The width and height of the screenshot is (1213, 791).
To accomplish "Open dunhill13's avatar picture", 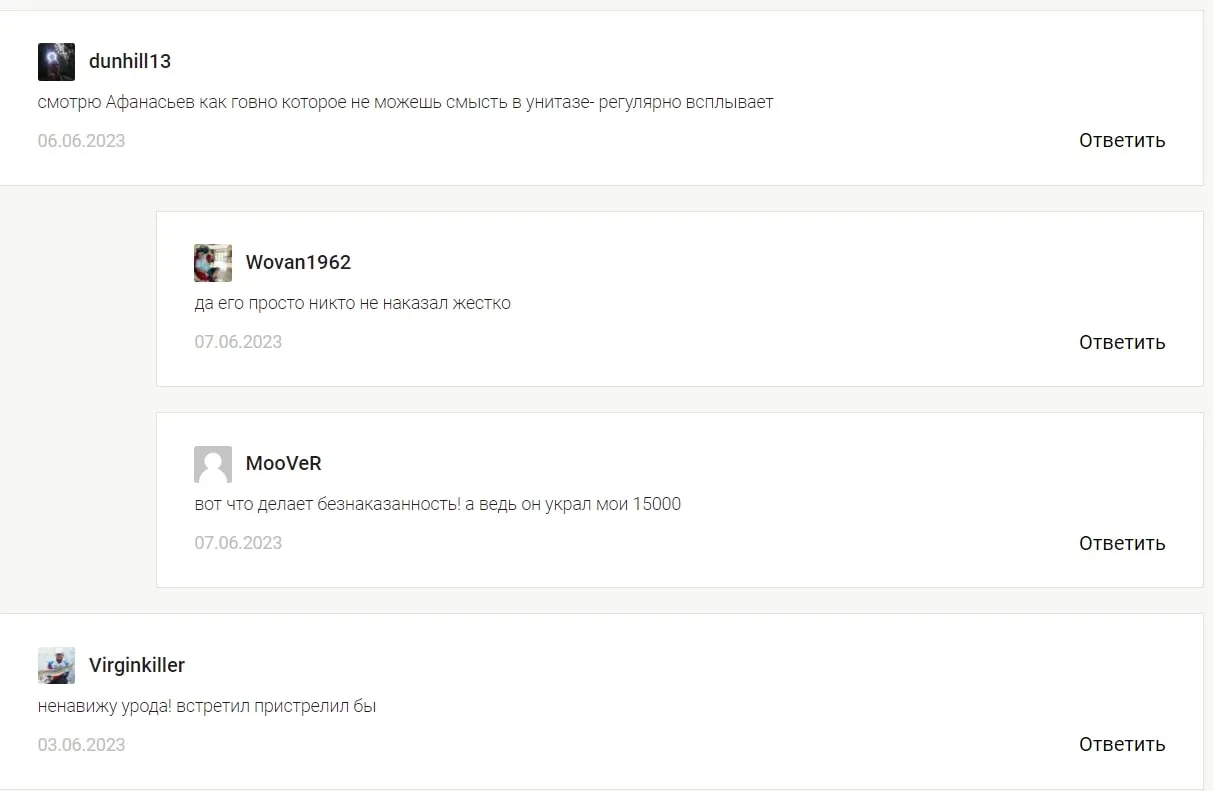I will 56,62.
